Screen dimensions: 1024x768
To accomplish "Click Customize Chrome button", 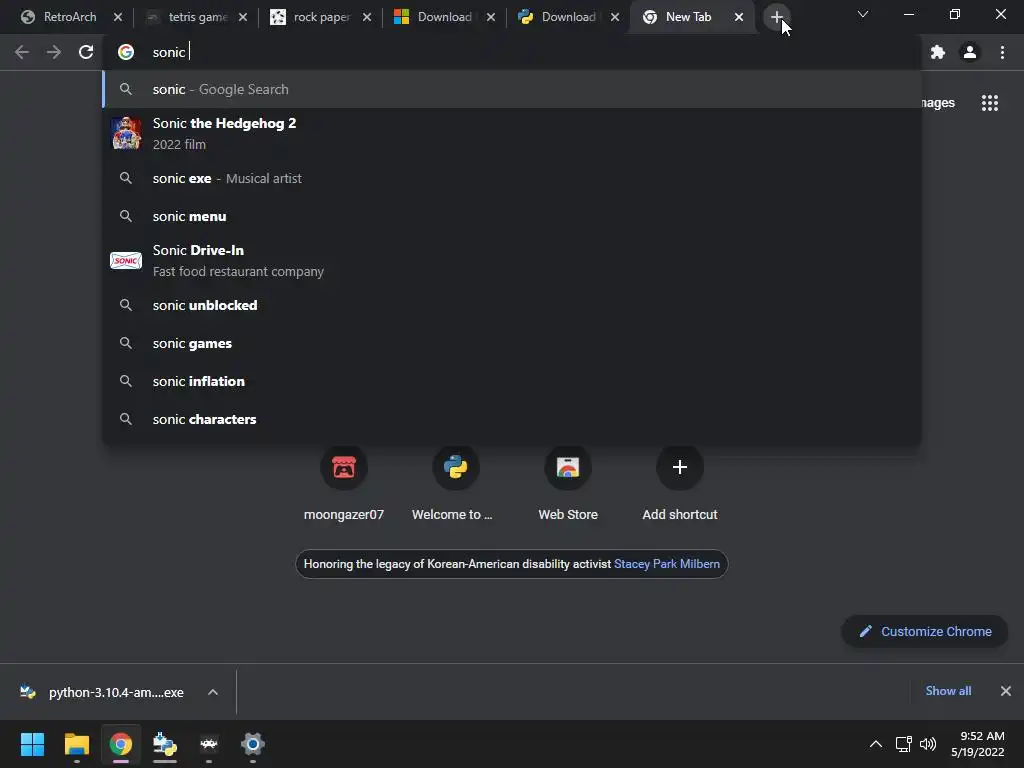I will 925,632.
